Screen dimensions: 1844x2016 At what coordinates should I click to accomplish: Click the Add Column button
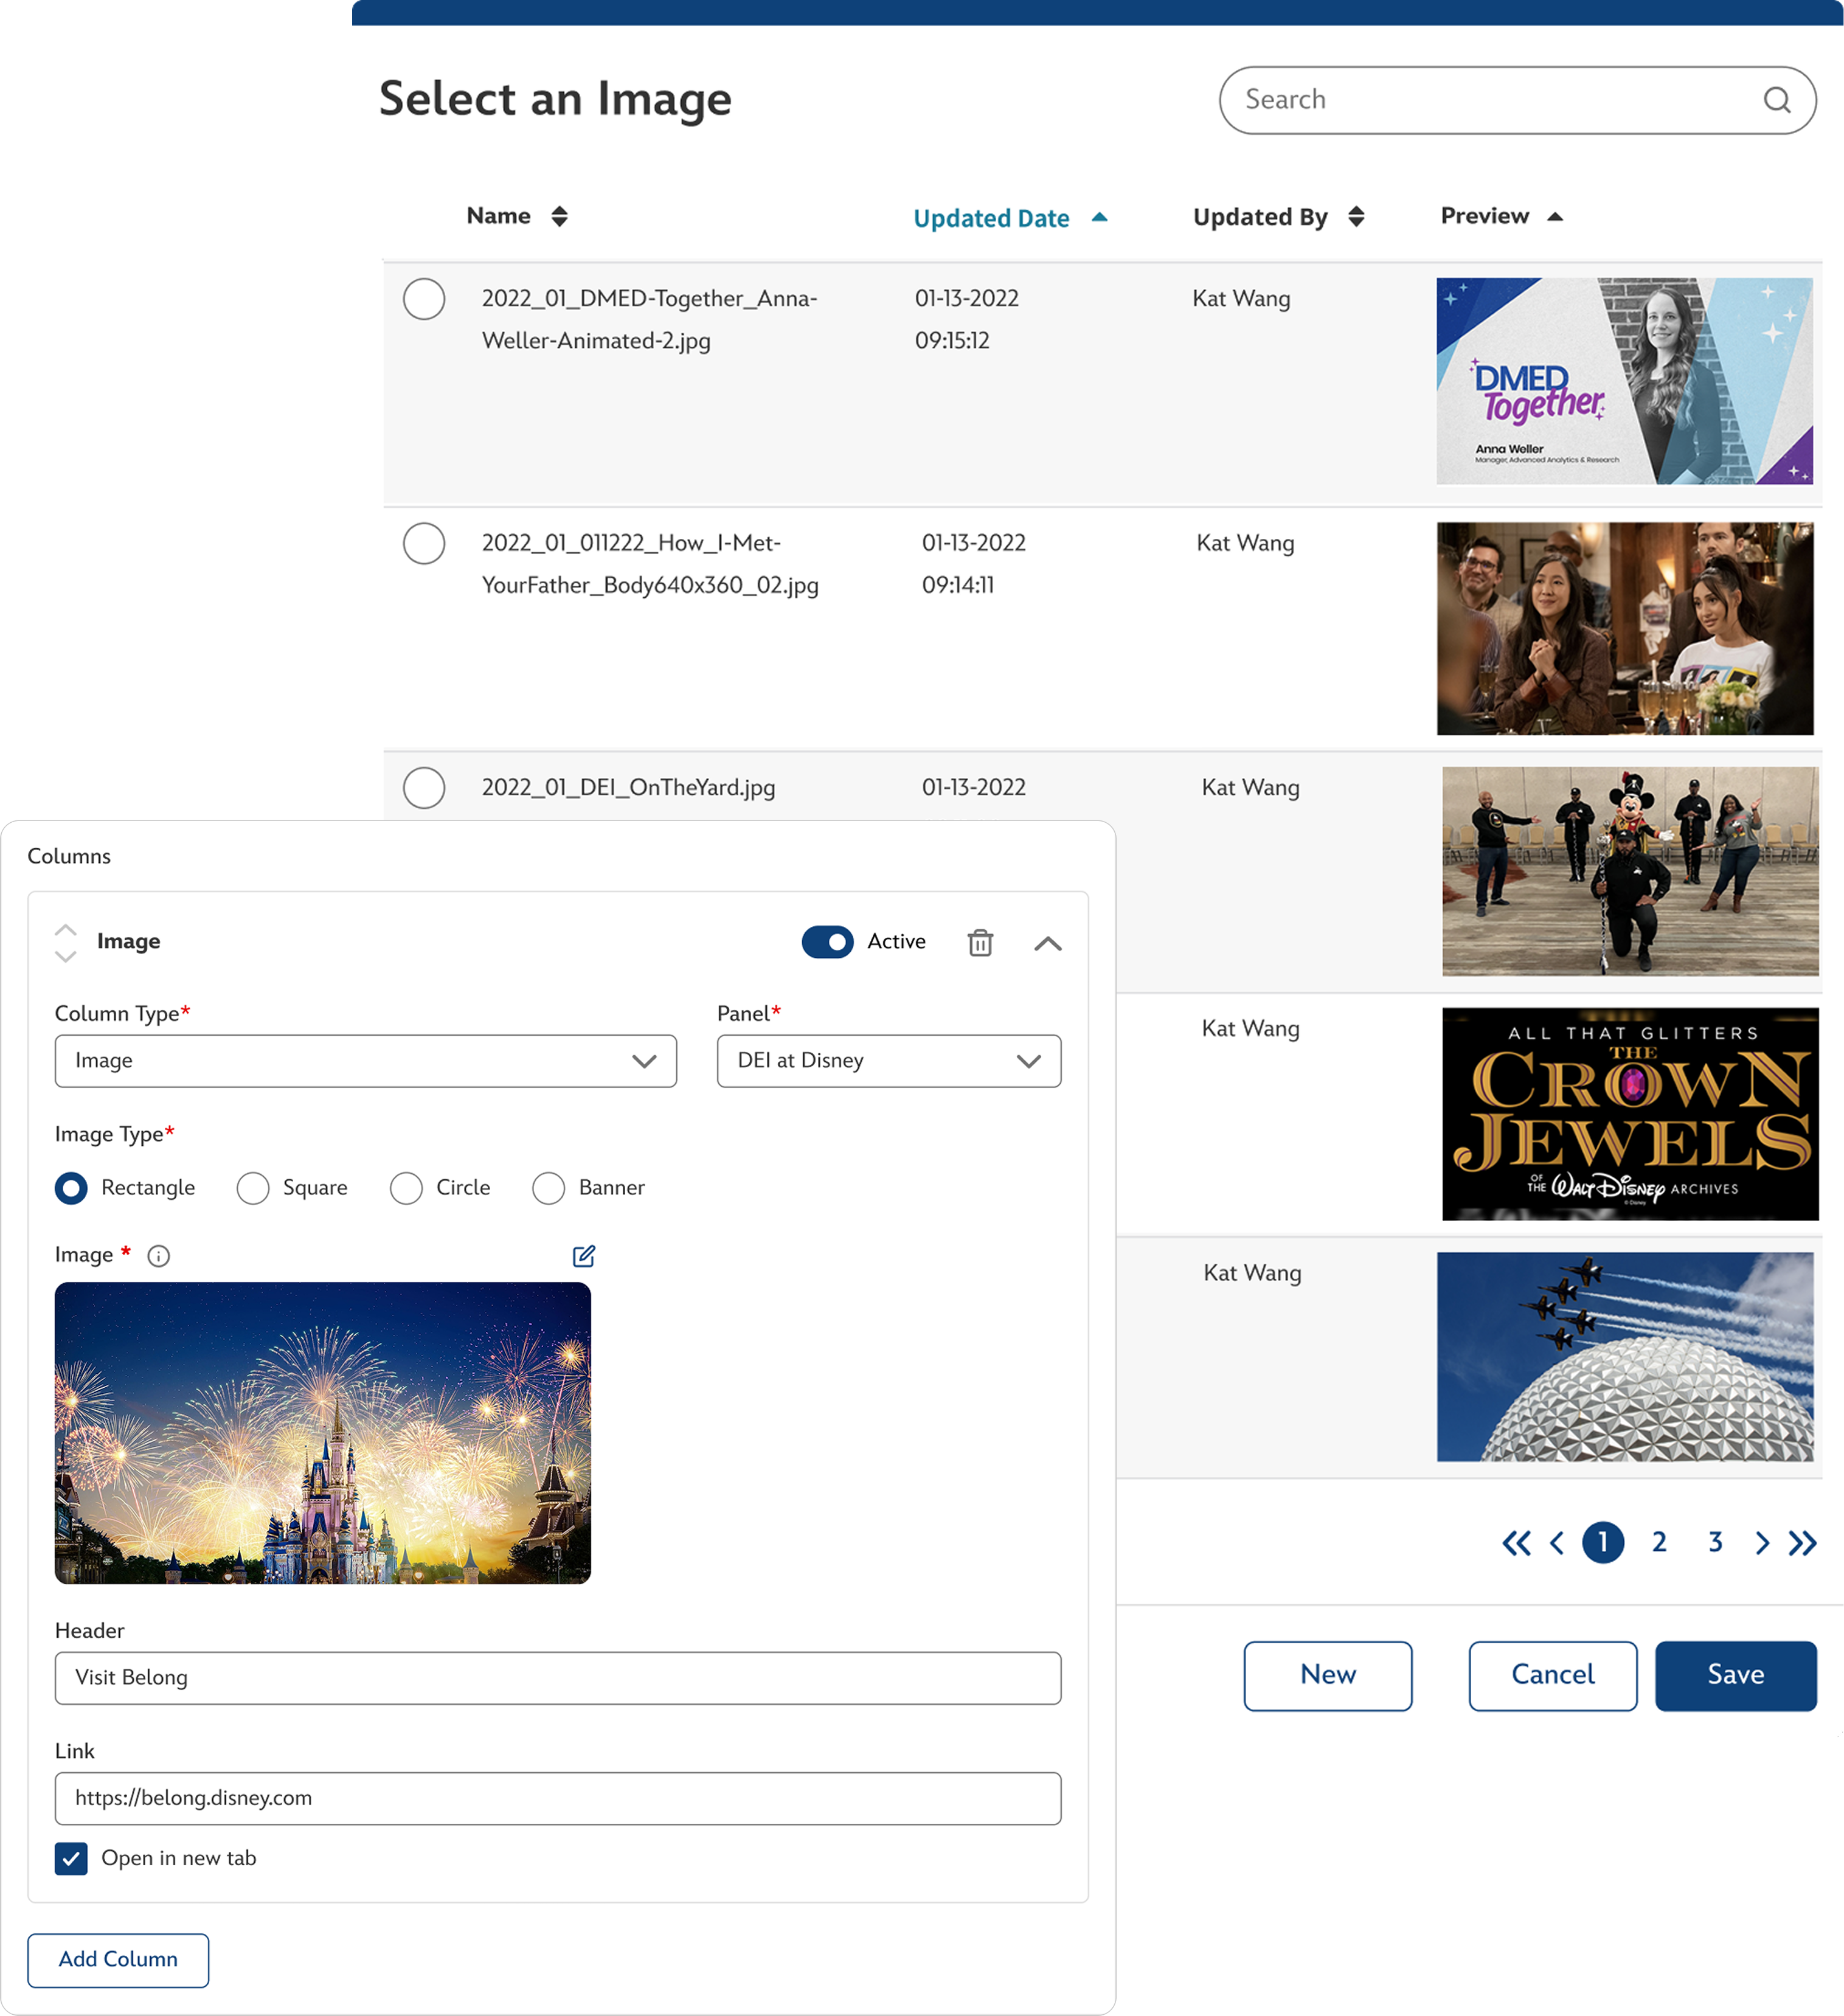click(x=118, y=1960)
